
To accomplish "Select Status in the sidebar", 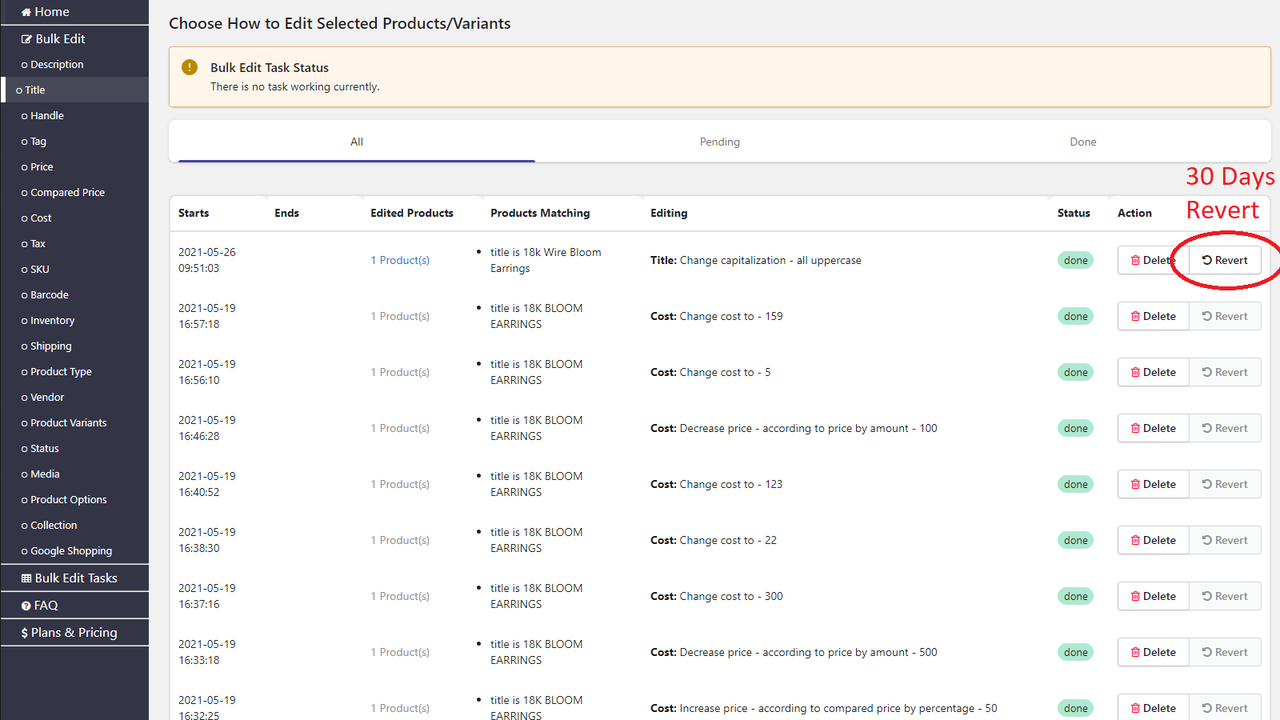I will click(x=74, y=449).
